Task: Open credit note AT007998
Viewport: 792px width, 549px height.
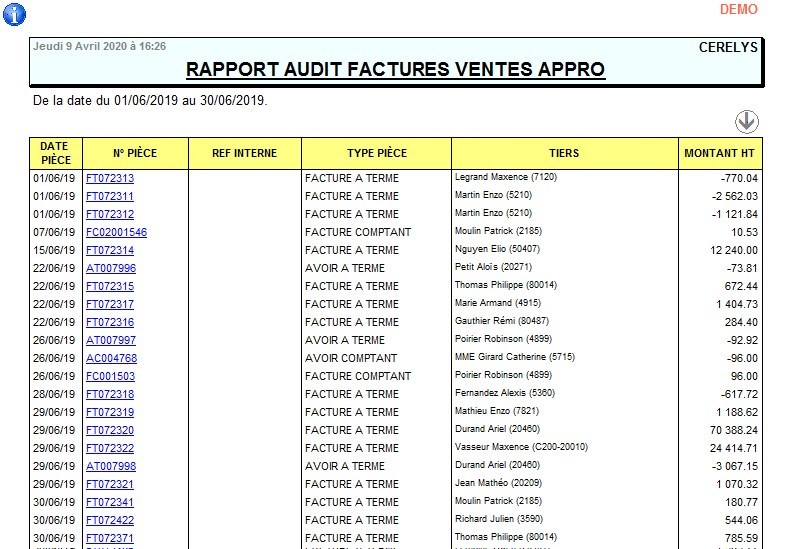Action: pyautogui.click(x=111, y=466)
